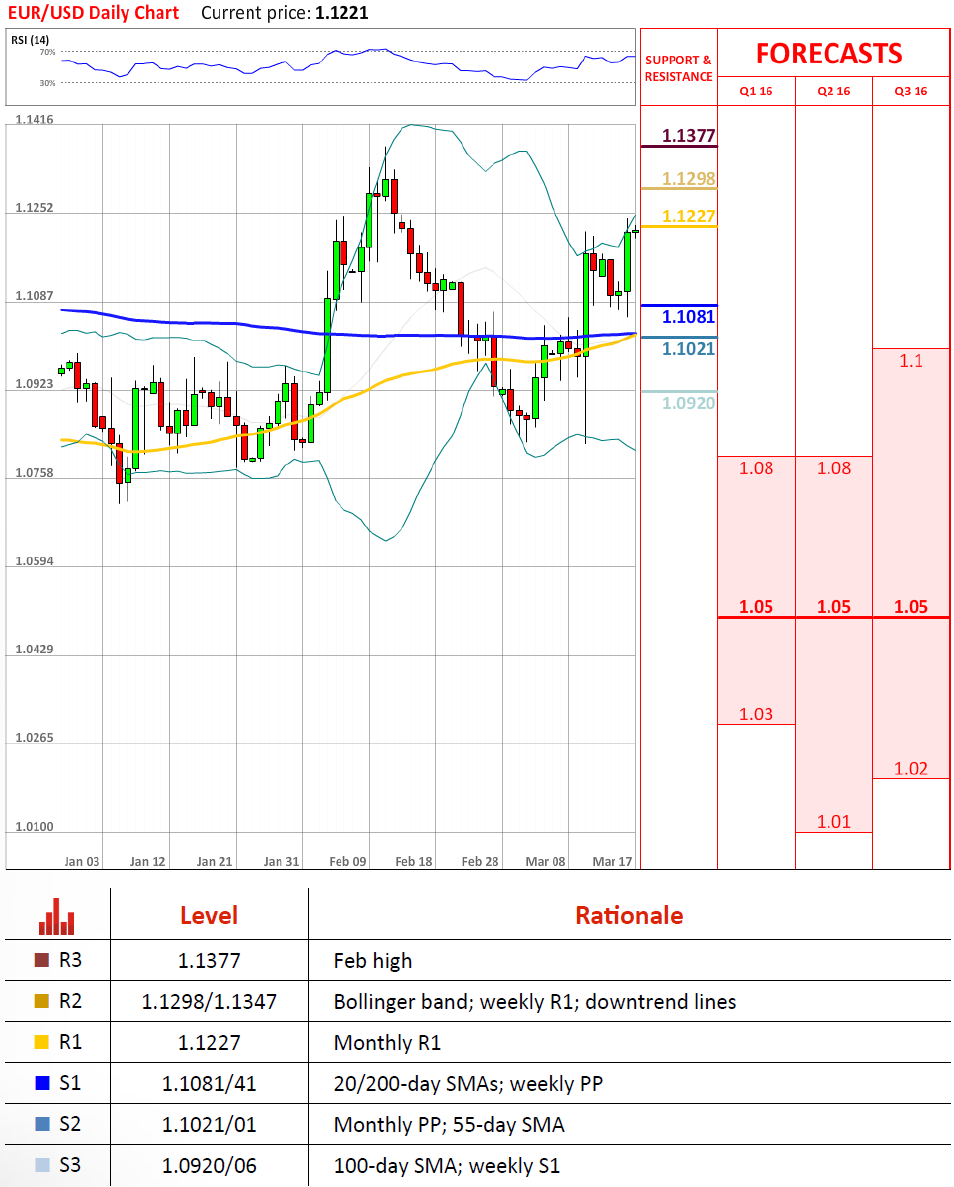
Task: Open the Q1 16 forecast column header
Action: pos(756,91)
